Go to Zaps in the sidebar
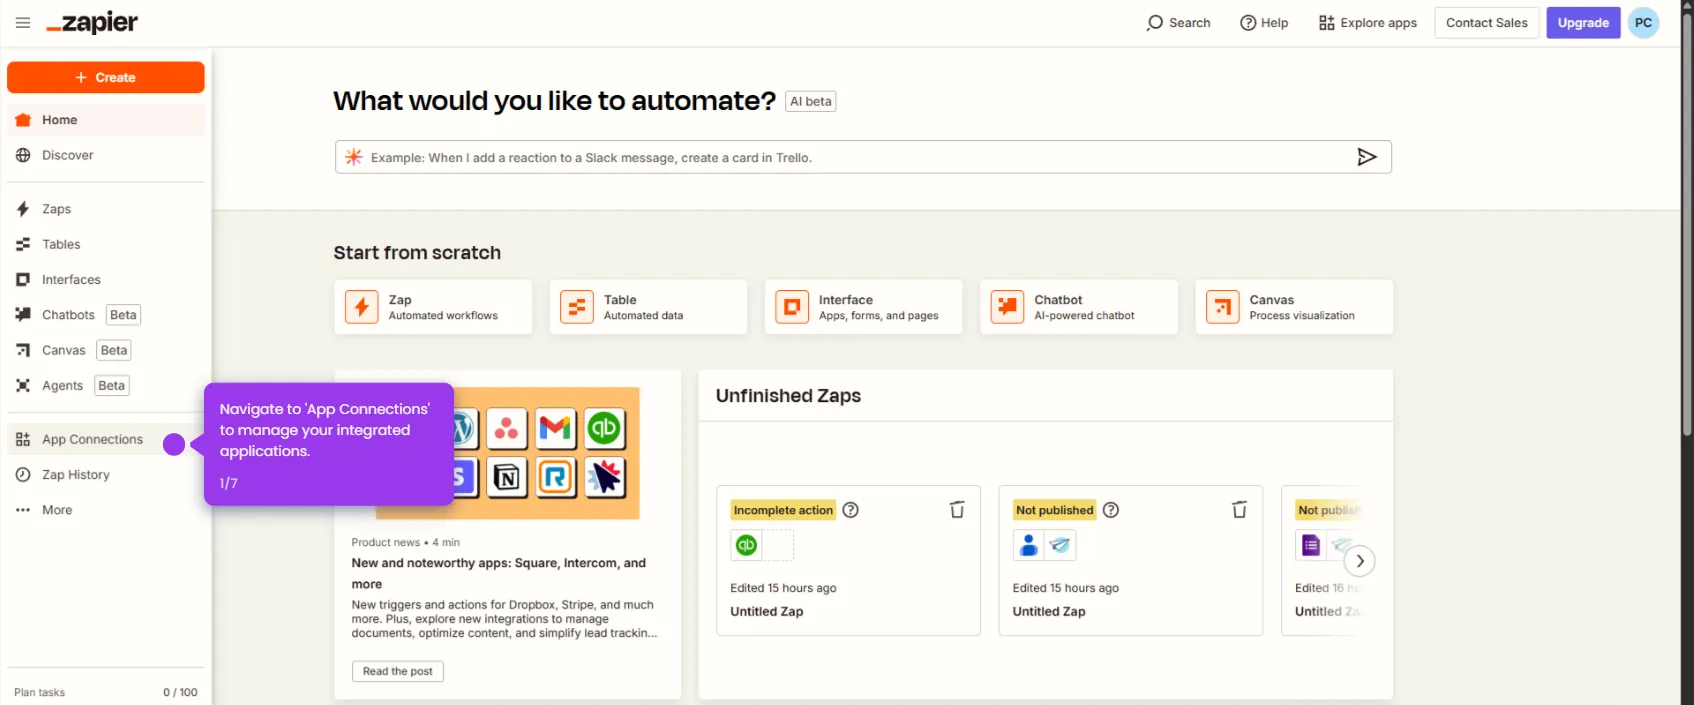 106,209
